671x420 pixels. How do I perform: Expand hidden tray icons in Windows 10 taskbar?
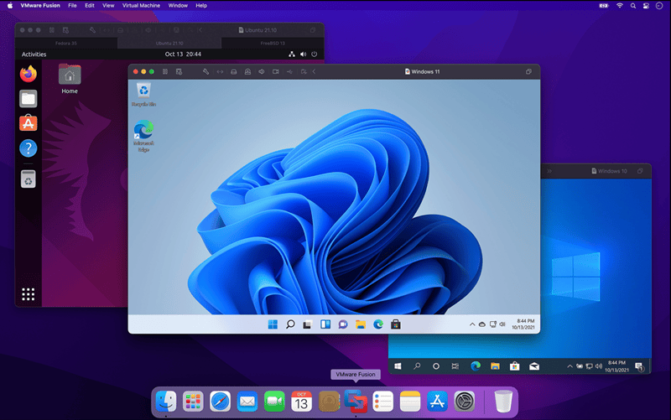coord(570,366)
